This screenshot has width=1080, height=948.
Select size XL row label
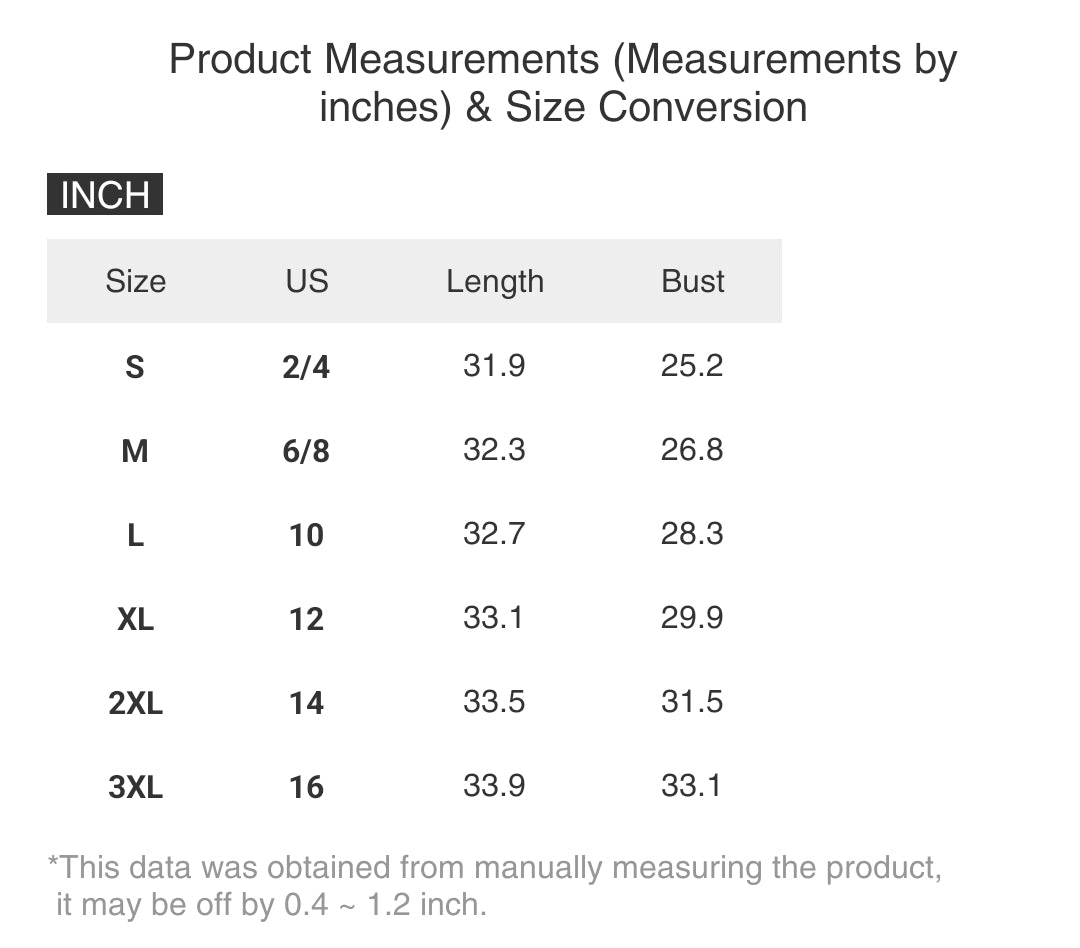135,619
